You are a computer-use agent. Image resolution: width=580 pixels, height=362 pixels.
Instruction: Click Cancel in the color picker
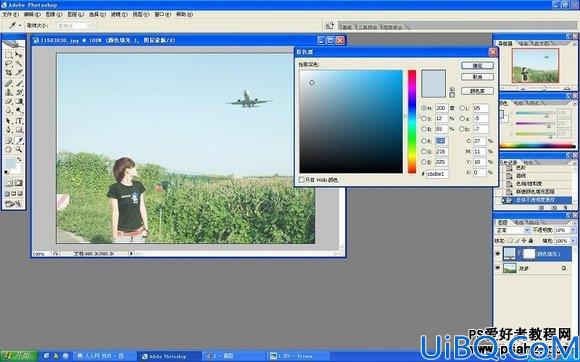pyautogui.click(x=477, y=77)
